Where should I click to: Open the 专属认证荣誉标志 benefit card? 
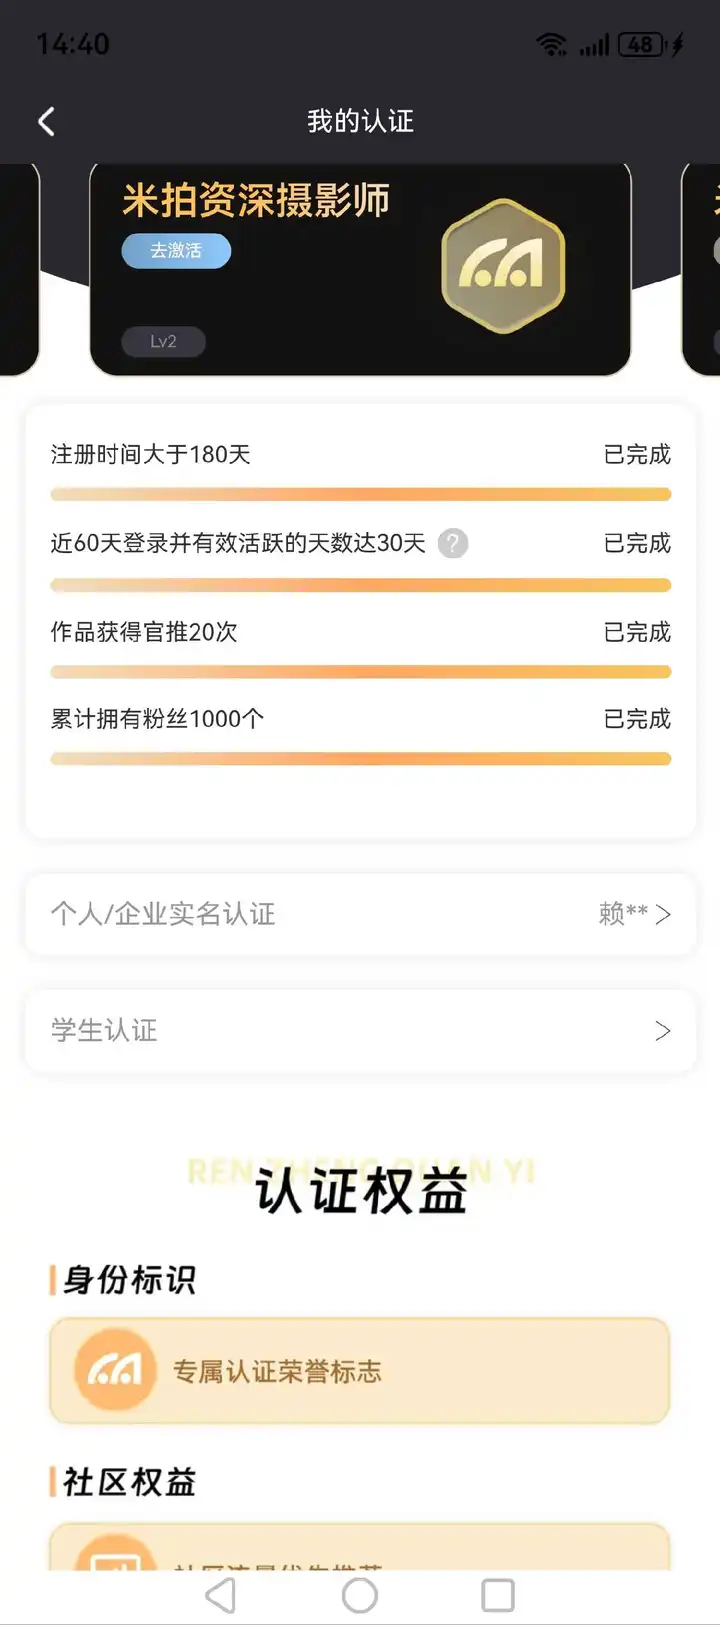coord(360,1371)
